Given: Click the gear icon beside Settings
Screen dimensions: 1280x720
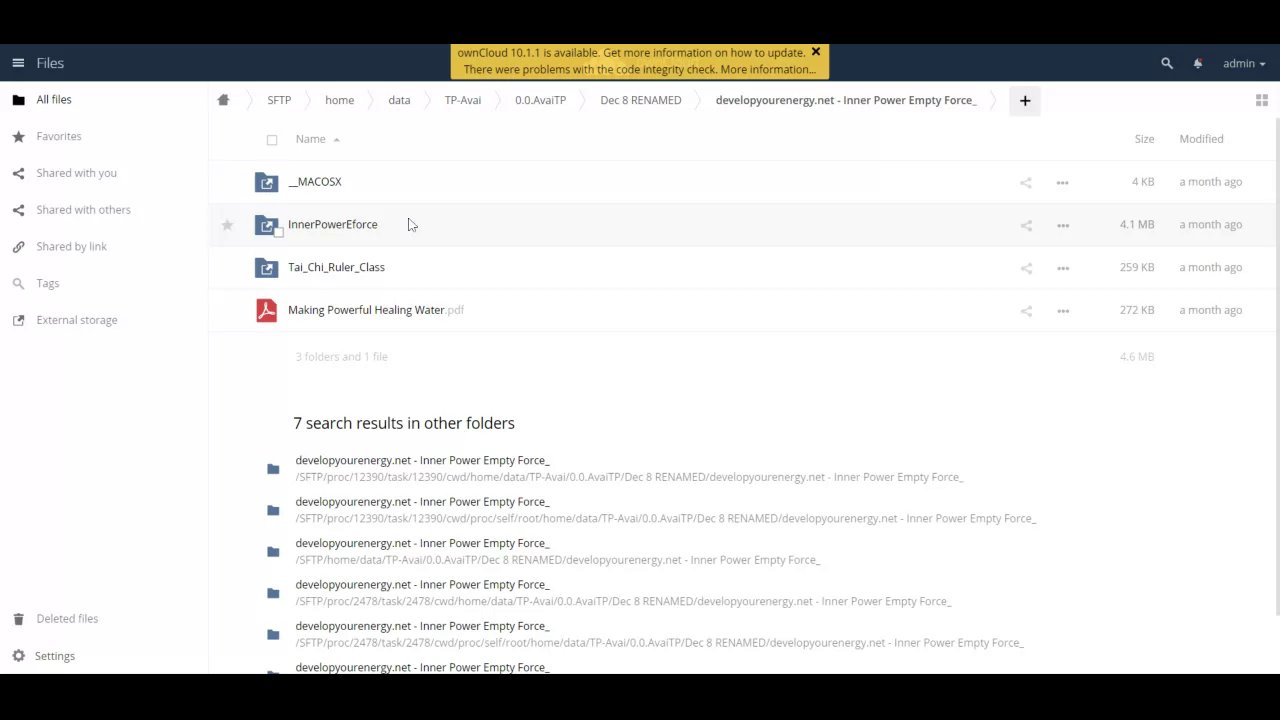Looking at the screenshot, I should click(18, 656).
